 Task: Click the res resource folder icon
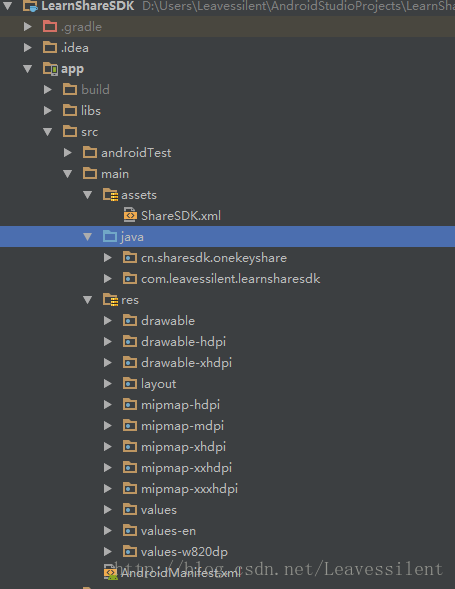[x=110, y=300]
